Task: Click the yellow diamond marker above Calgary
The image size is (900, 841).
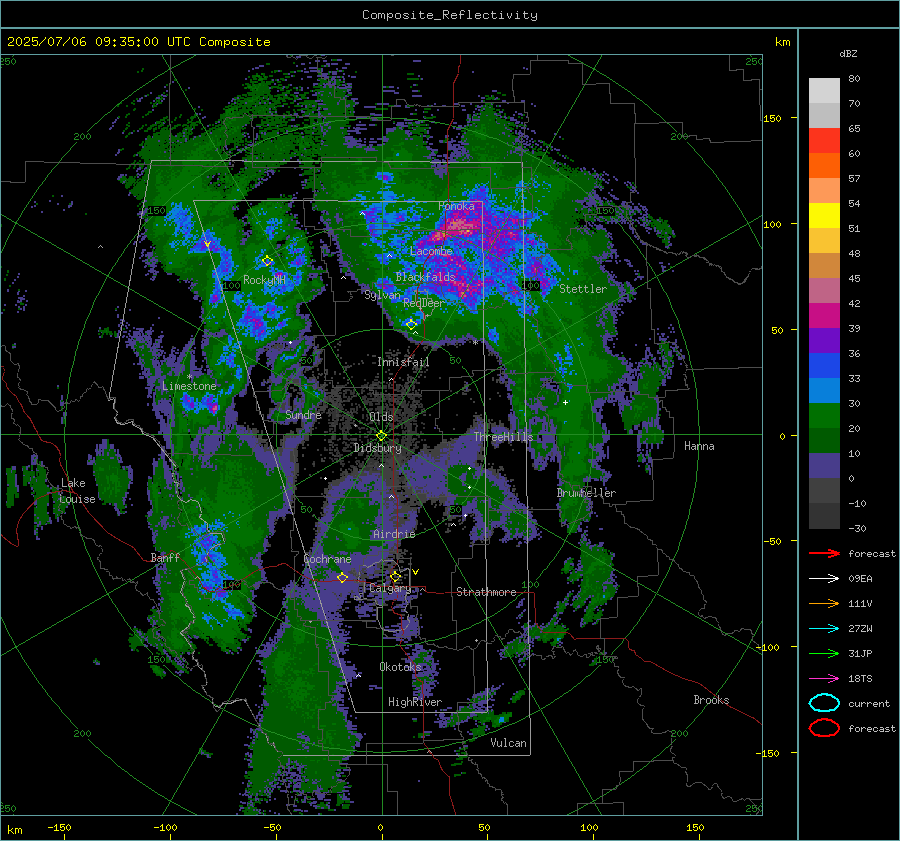Action: point(395,576)
